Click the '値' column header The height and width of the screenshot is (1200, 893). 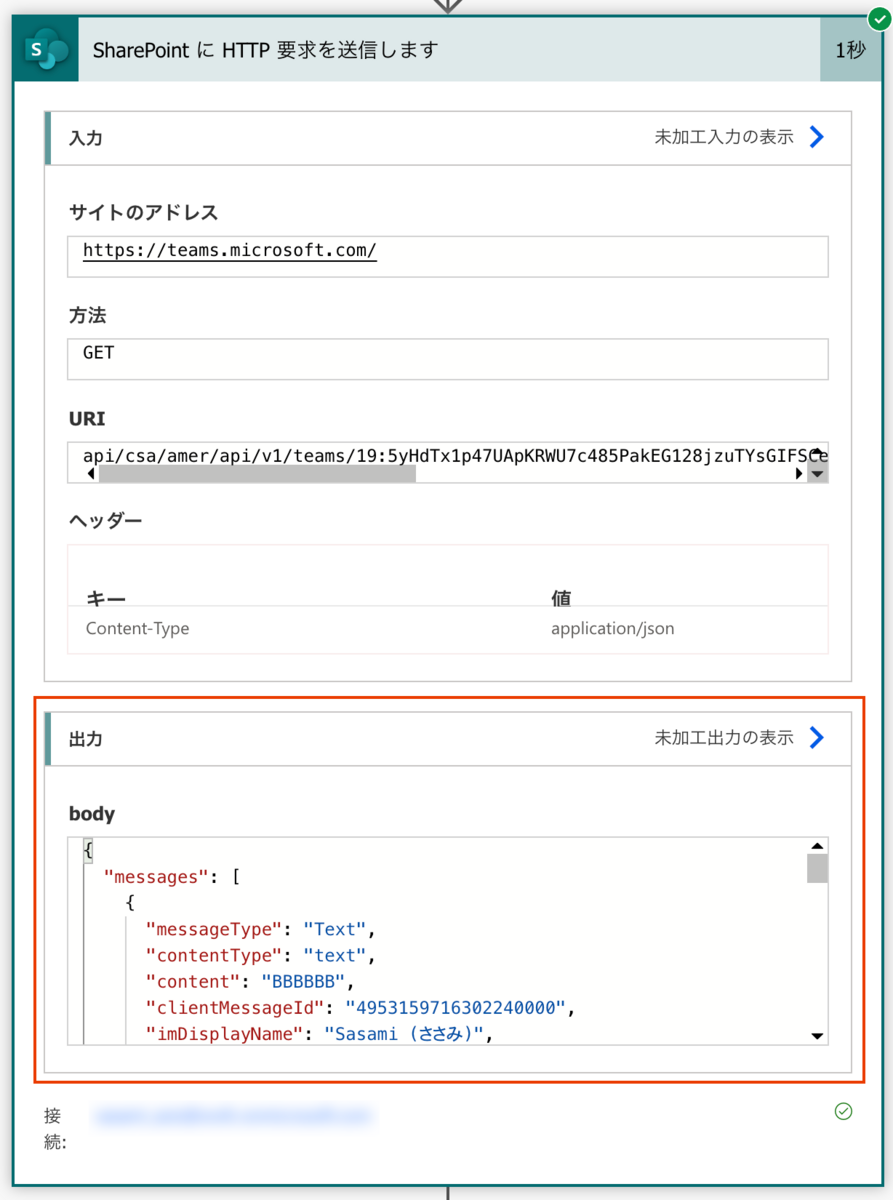click(x=561, y=598)
